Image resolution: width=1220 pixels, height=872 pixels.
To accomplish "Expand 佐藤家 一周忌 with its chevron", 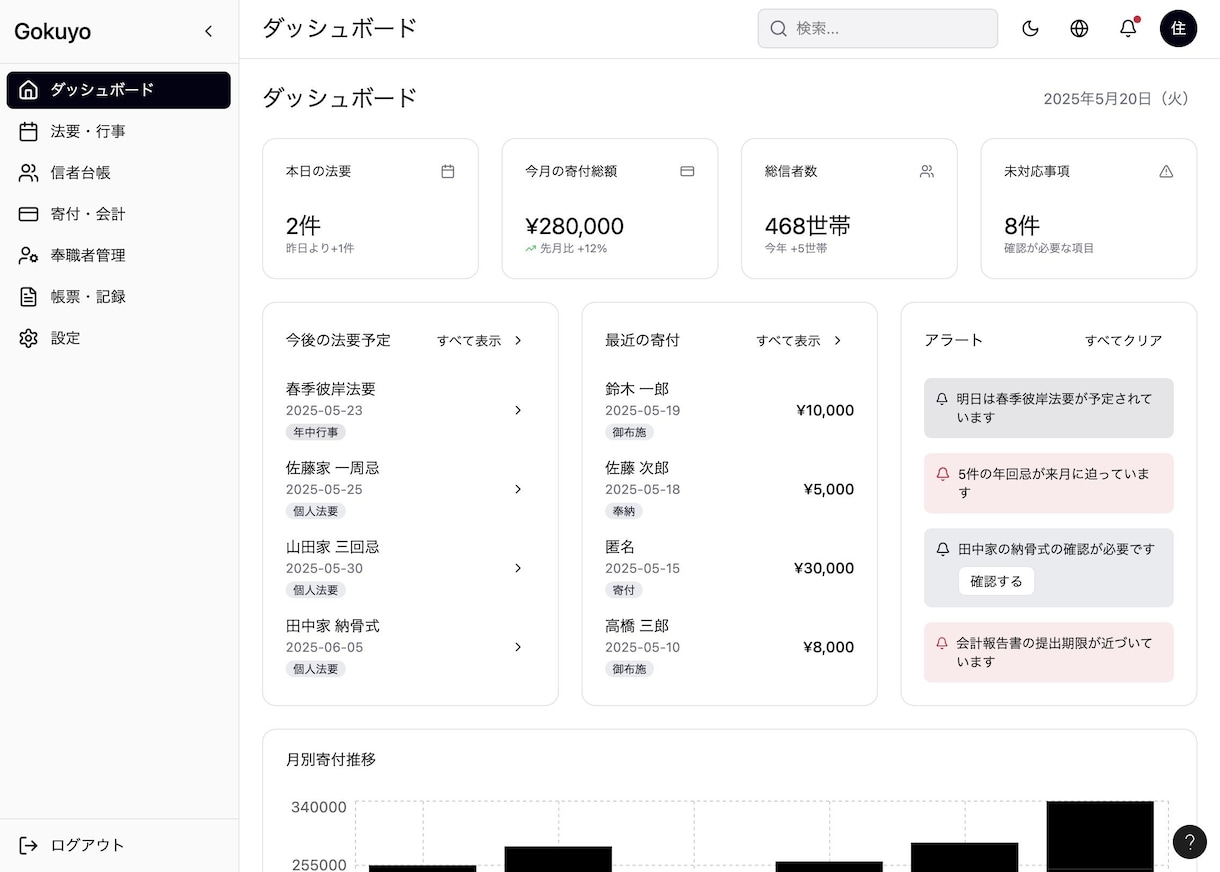I will pos(518,489).
